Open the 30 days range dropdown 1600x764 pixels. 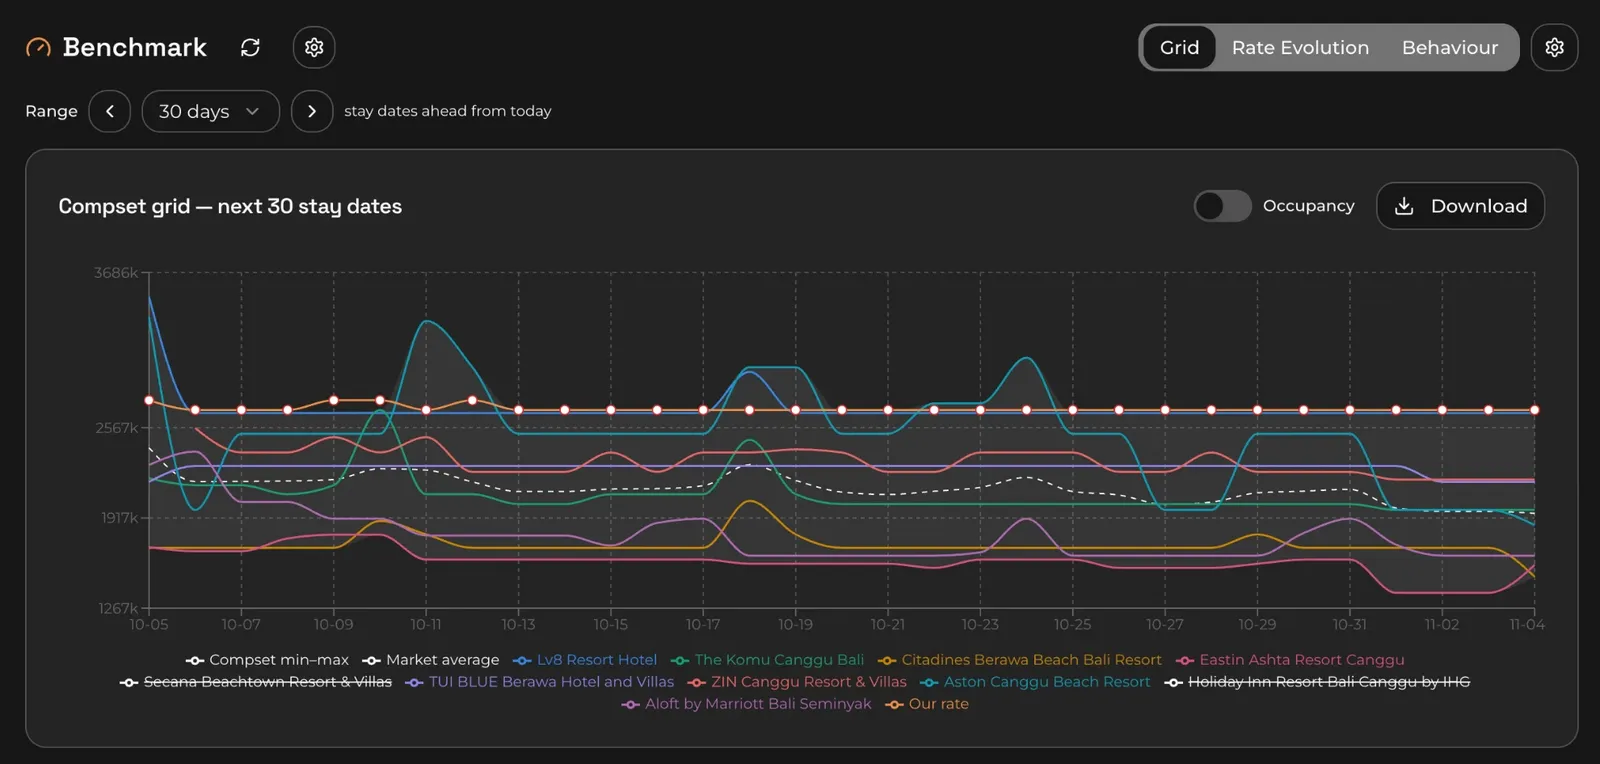pos(210,111)
